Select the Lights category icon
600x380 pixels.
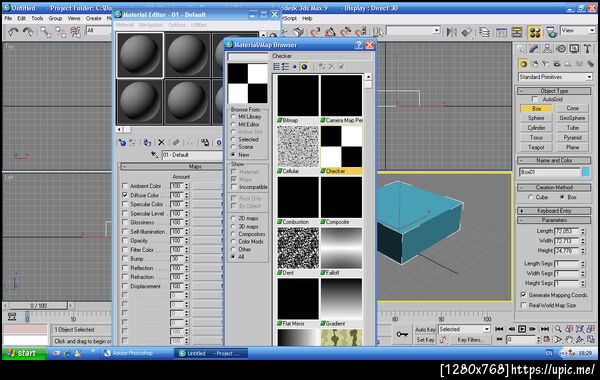pyautogui.click(x=546, y=64)
